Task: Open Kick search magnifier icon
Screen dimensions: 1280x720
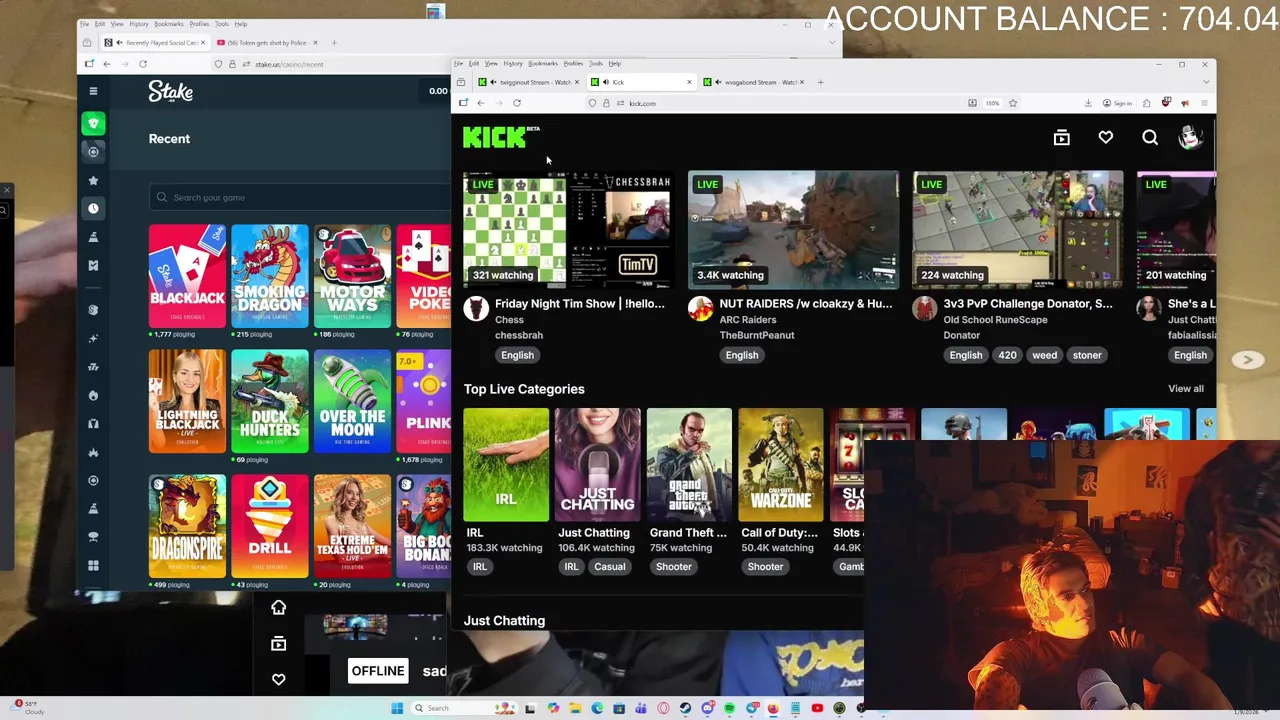Action: pos(1150,138)
